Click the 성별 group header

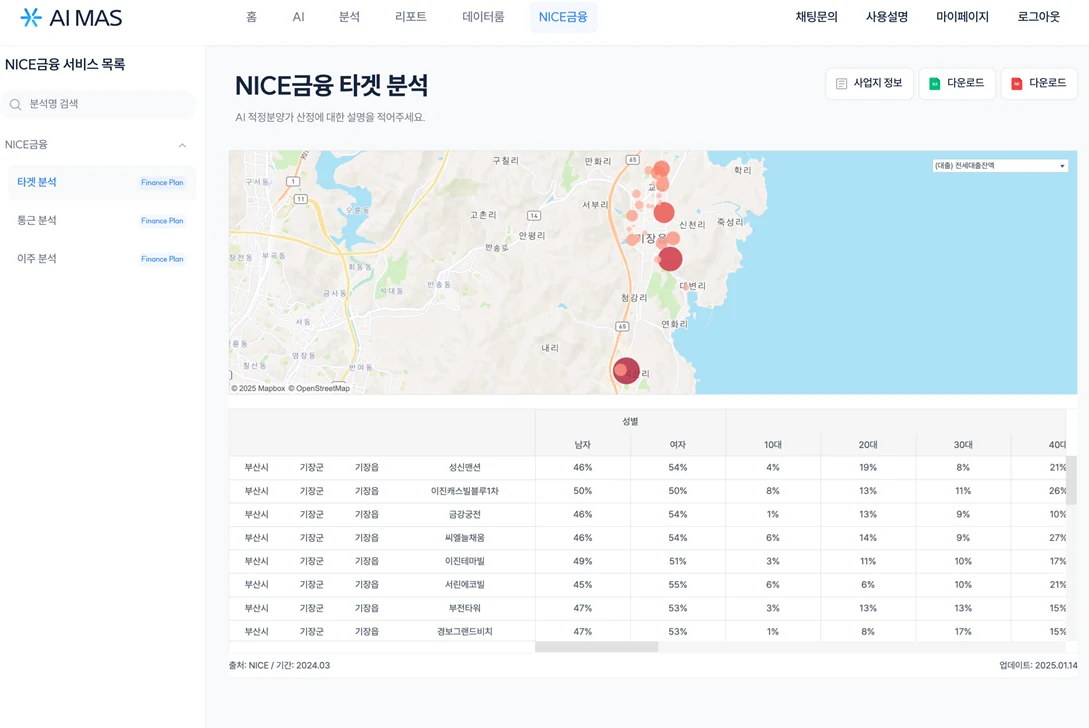pos(630,422)
